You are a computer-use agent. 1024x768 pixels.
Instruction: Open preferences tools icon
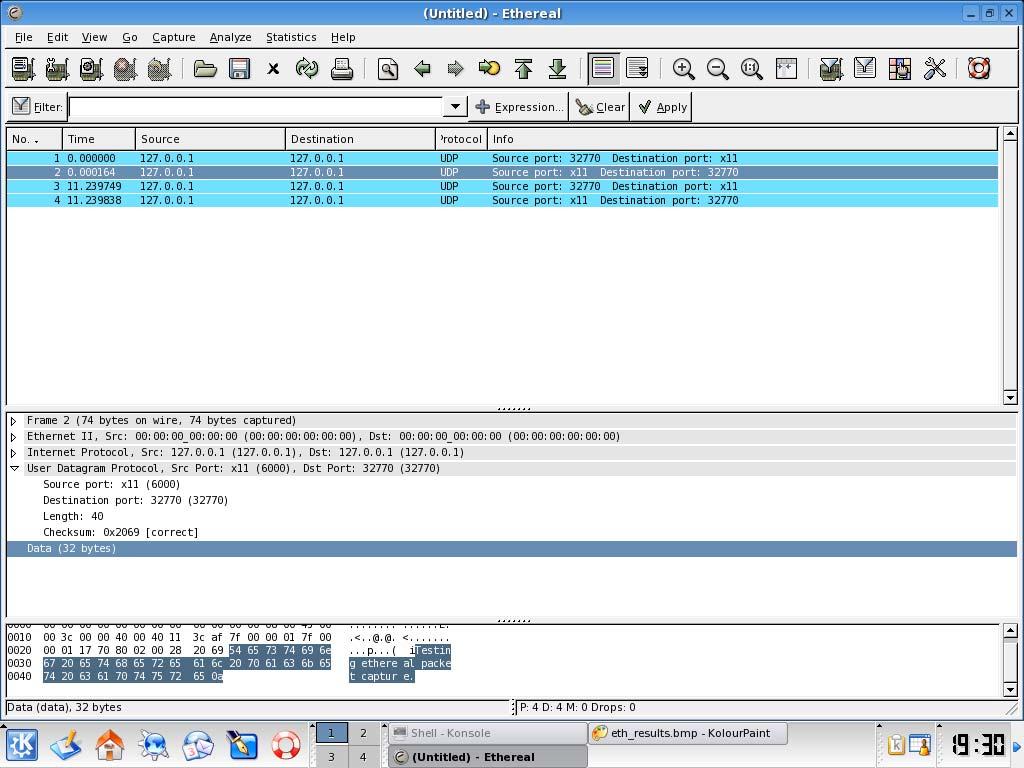(x=935, y=69)
